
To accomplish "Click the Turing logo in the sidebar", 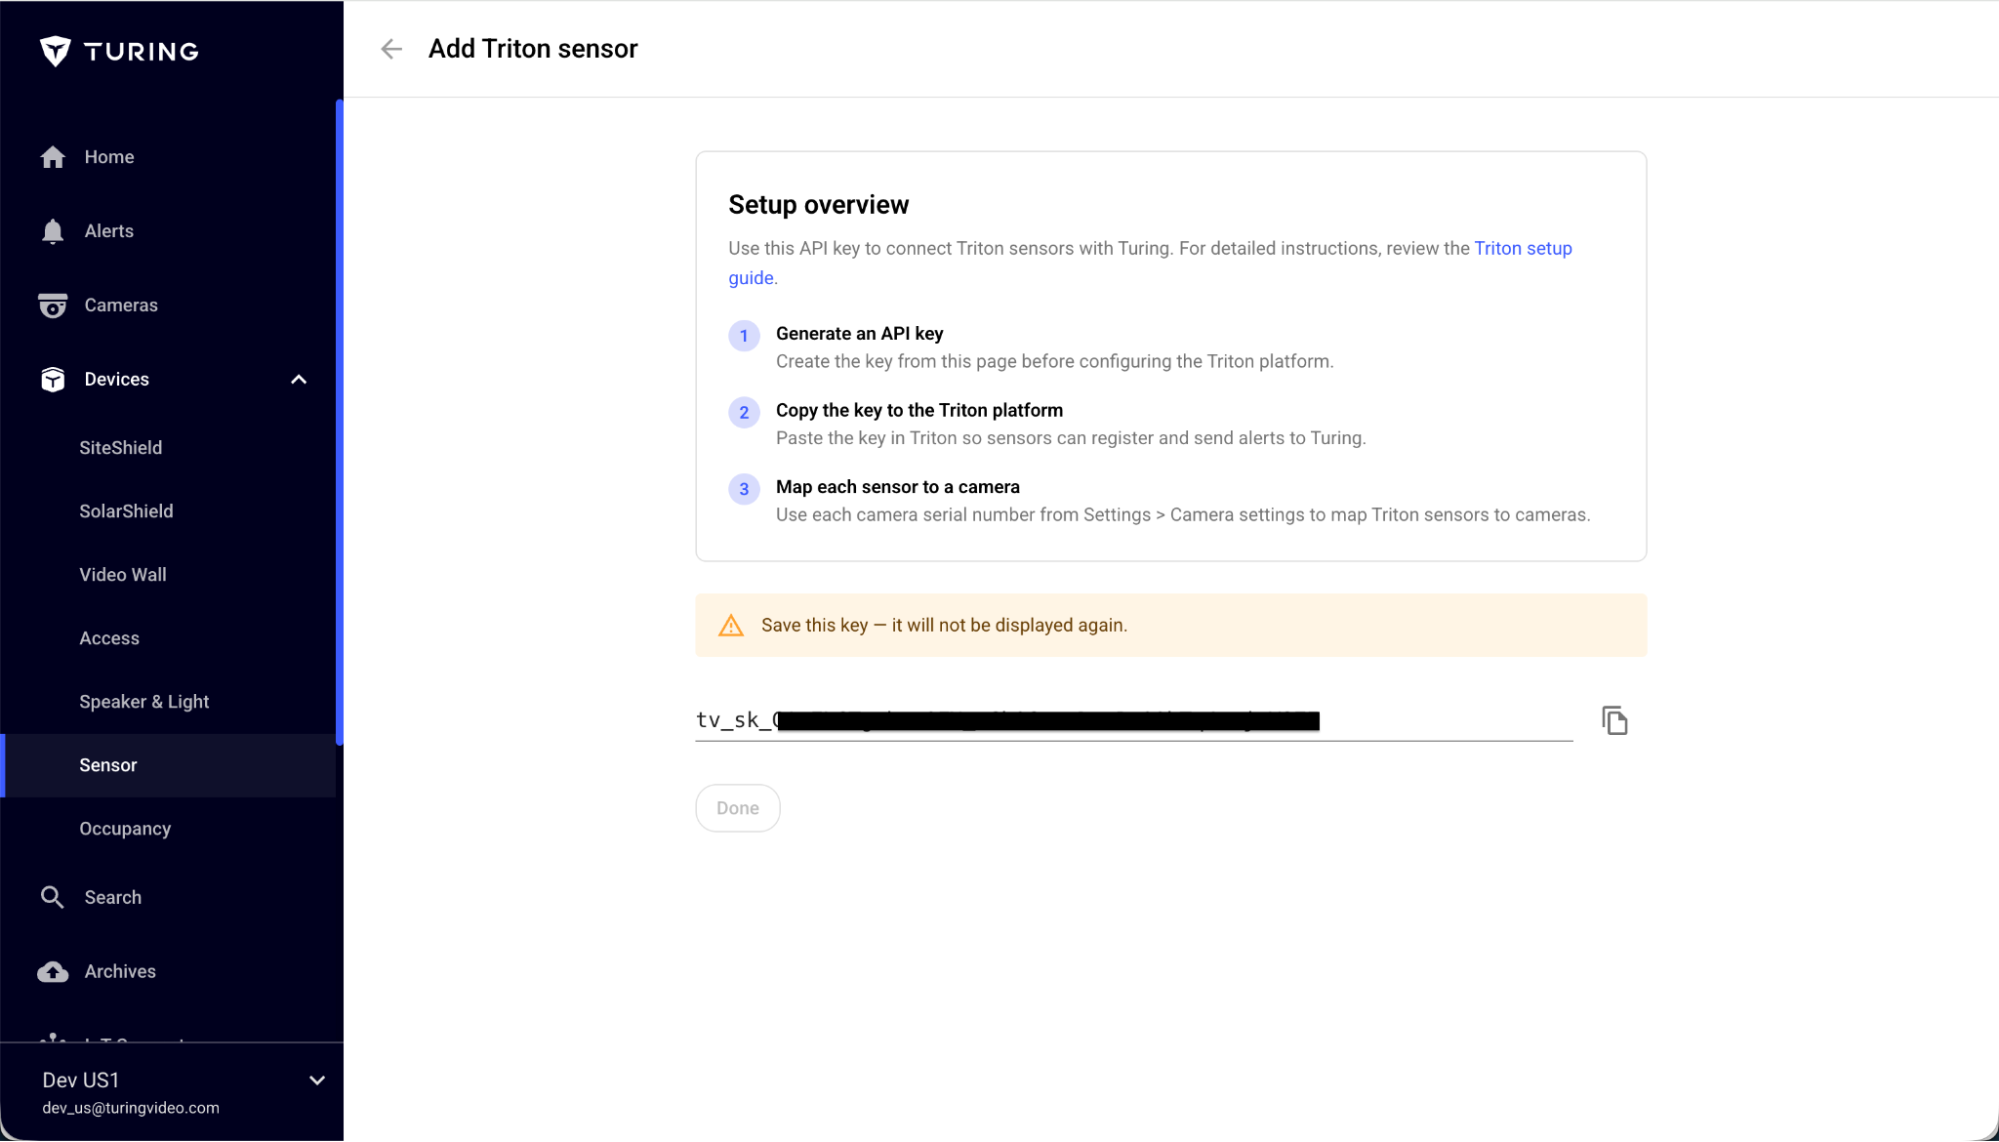I will click(x=119, y=51).
